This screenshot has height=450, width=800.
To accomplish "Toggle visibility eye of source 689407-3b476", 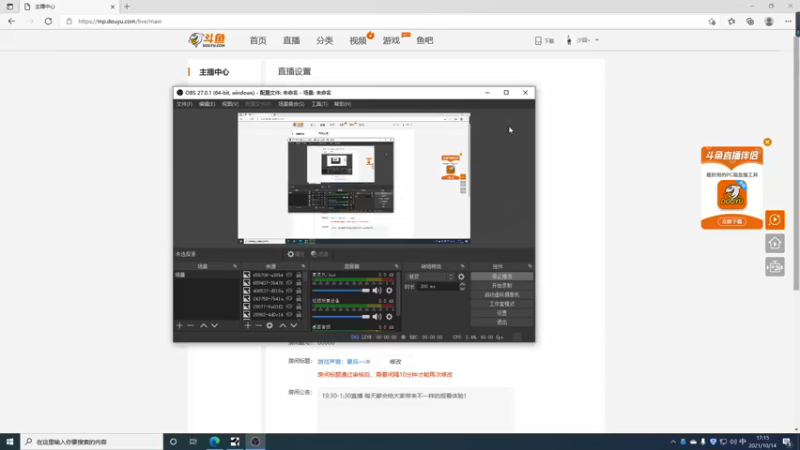I will click(289, 283).
